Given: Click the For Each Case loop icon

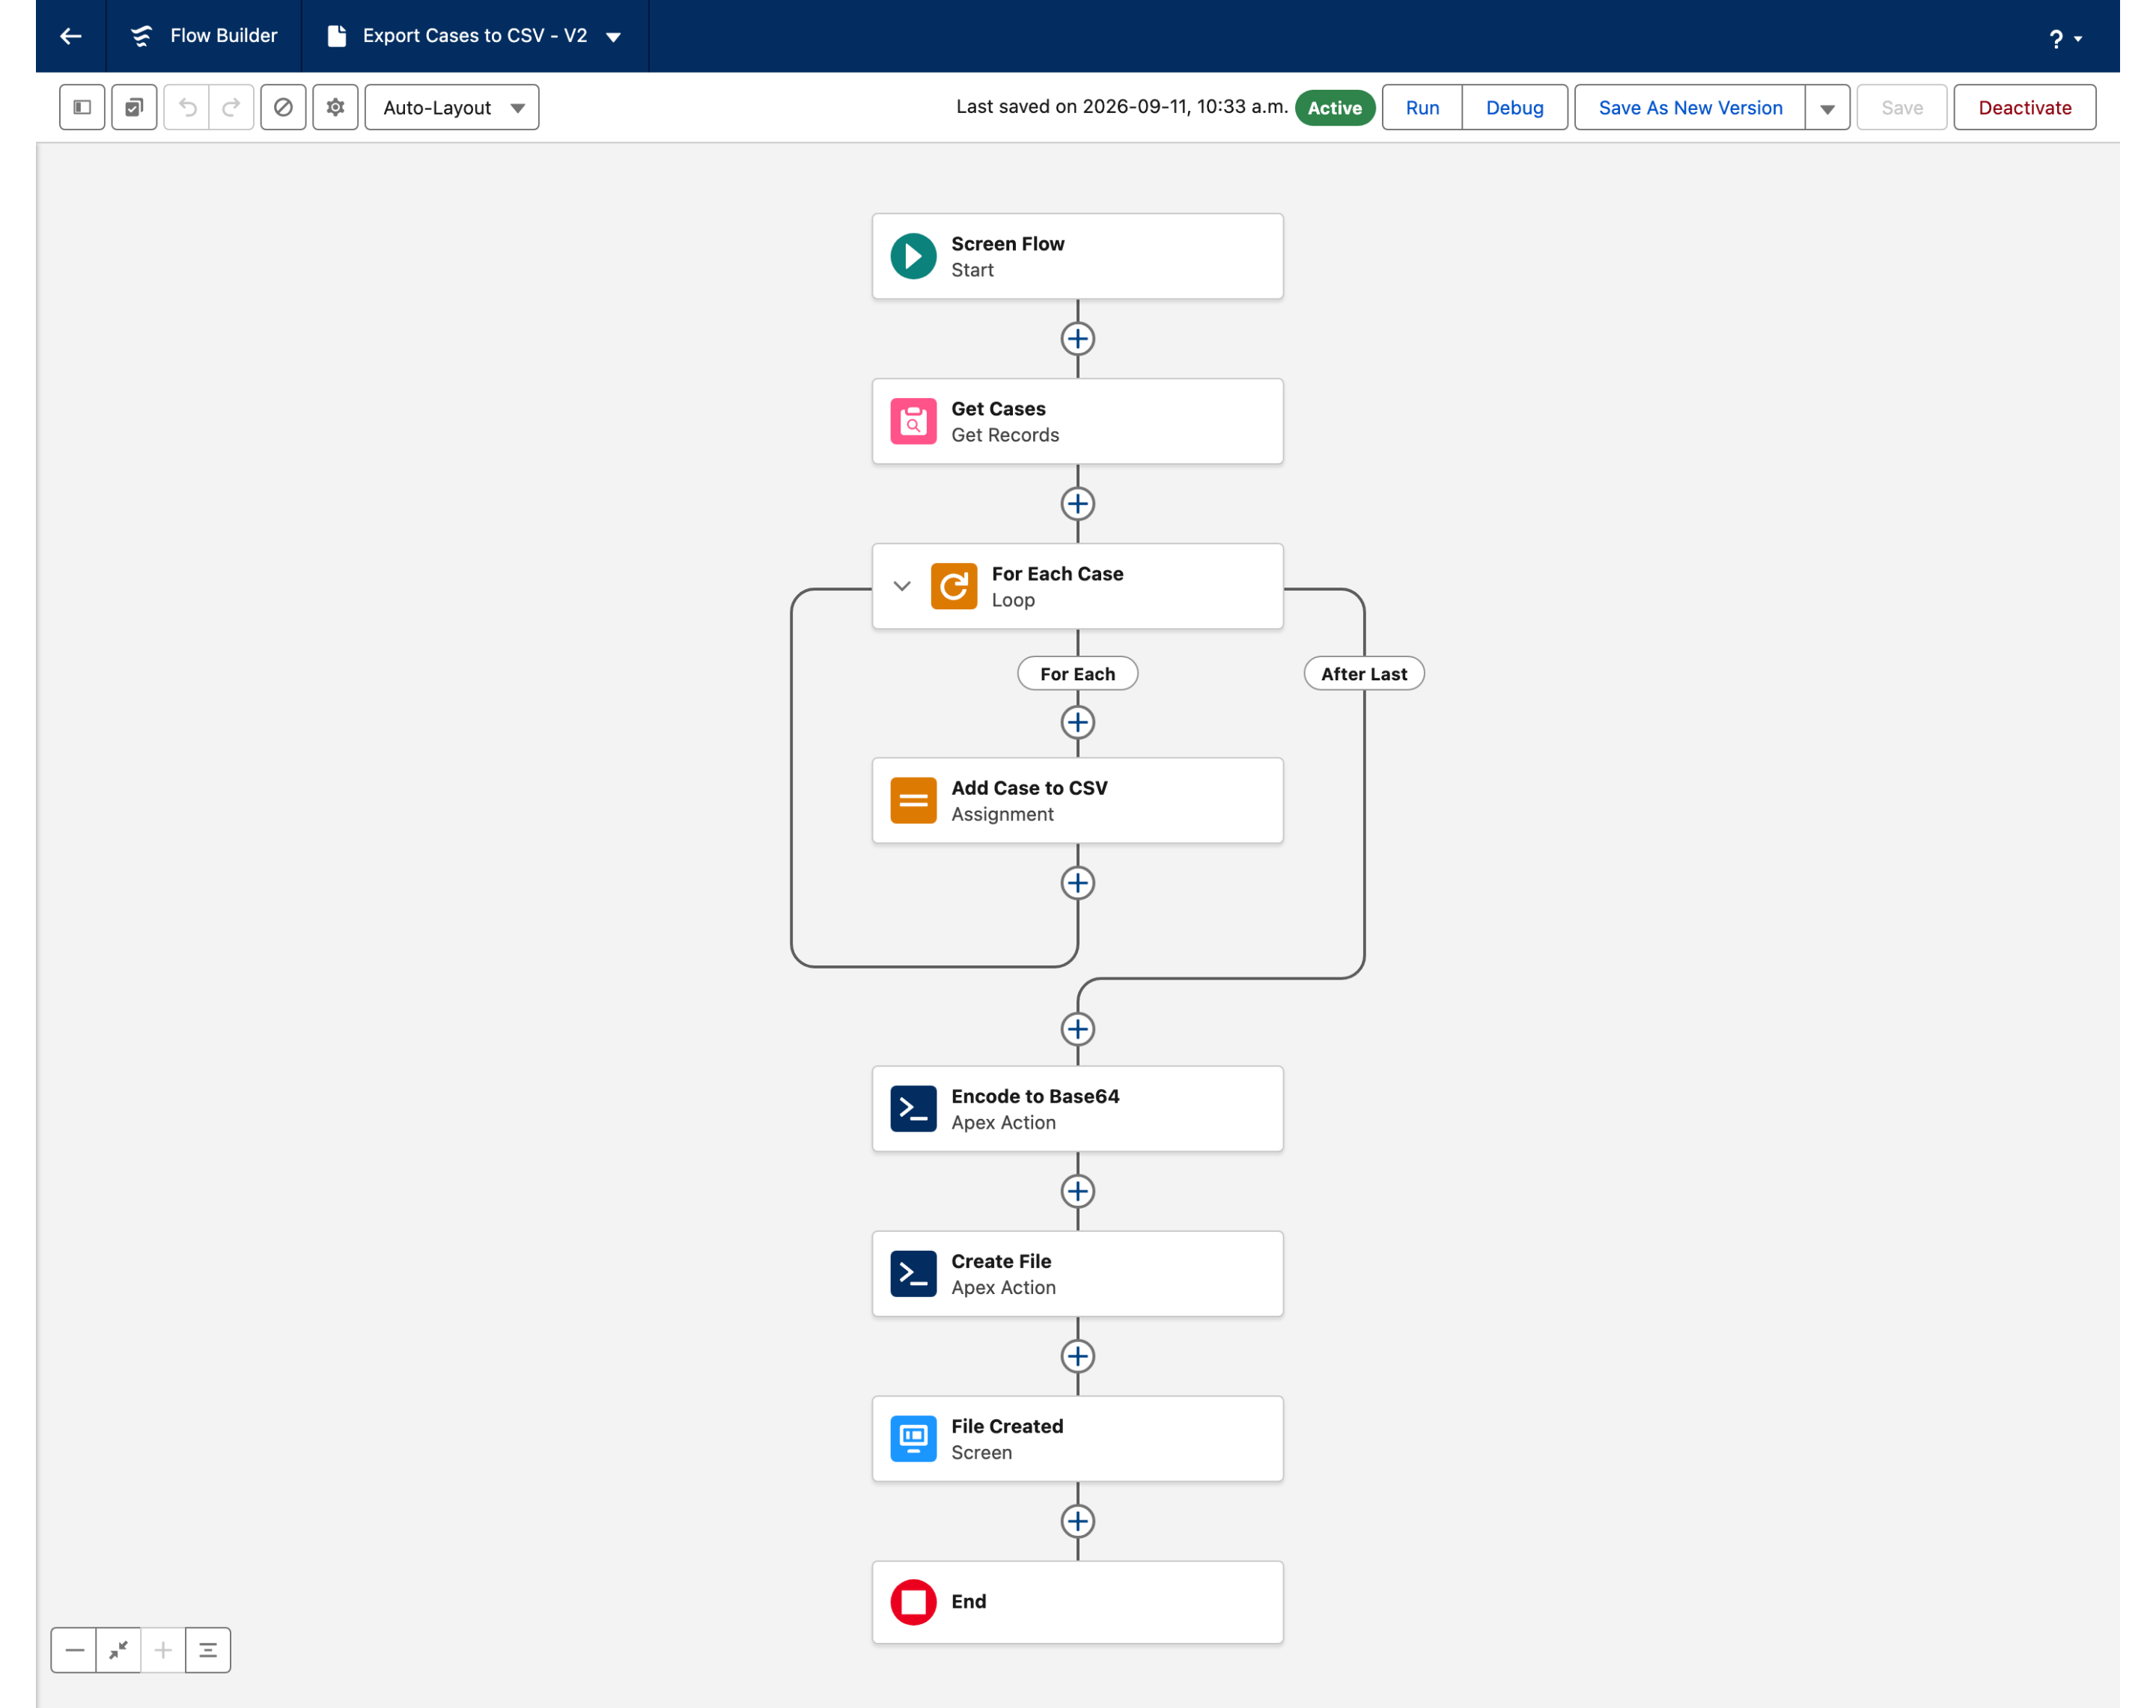Looking at the screenshot, I should pos(953,586).
